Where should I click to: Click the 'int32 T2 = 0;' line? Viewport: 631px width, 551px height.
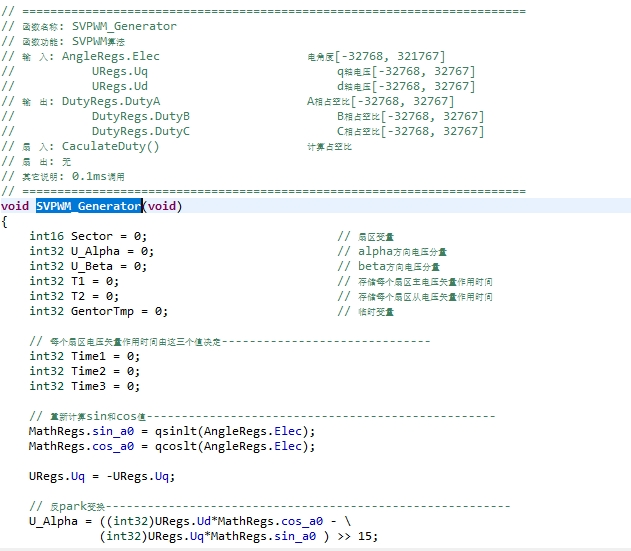74,296
